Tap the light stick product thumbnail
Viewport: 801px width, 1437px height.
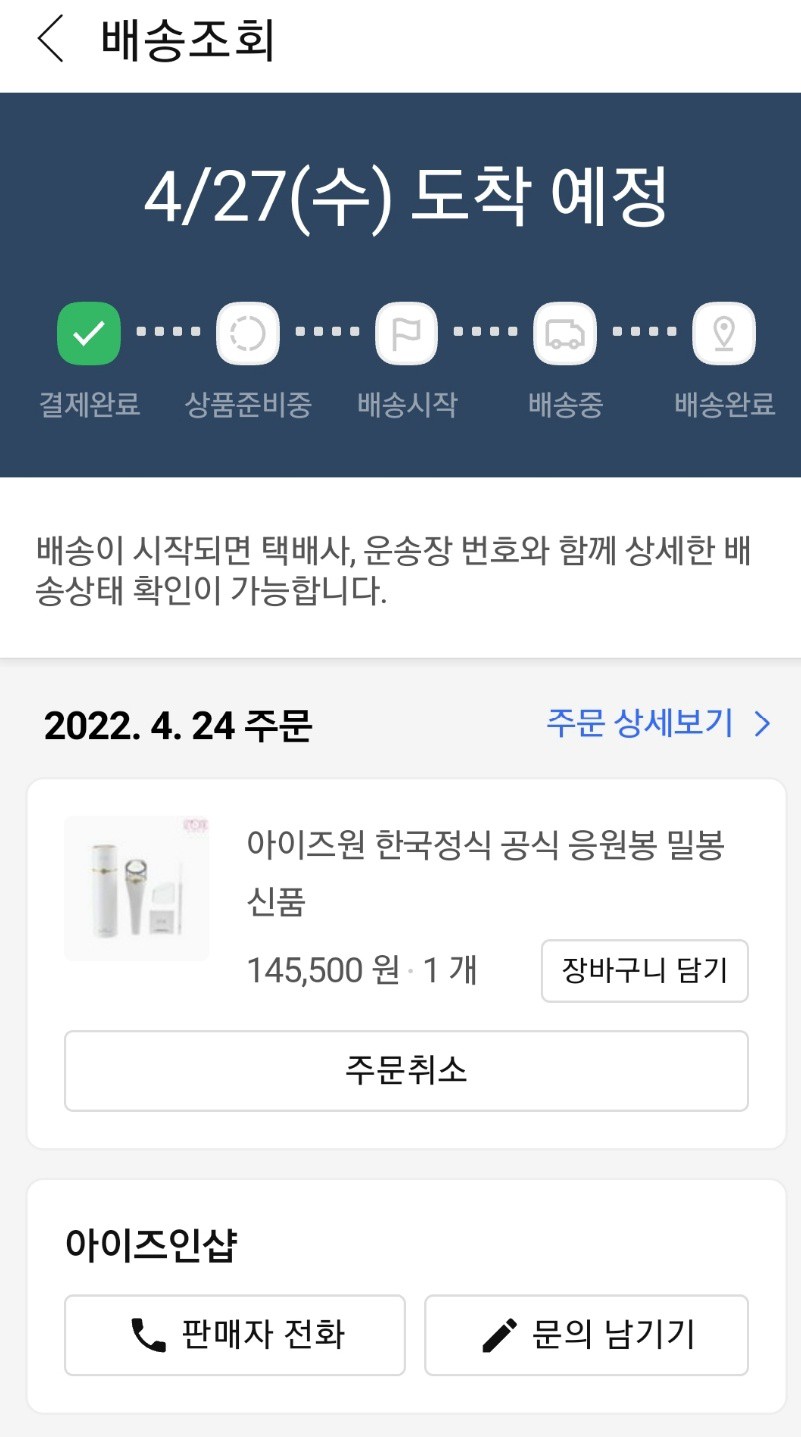pos(137,889)
